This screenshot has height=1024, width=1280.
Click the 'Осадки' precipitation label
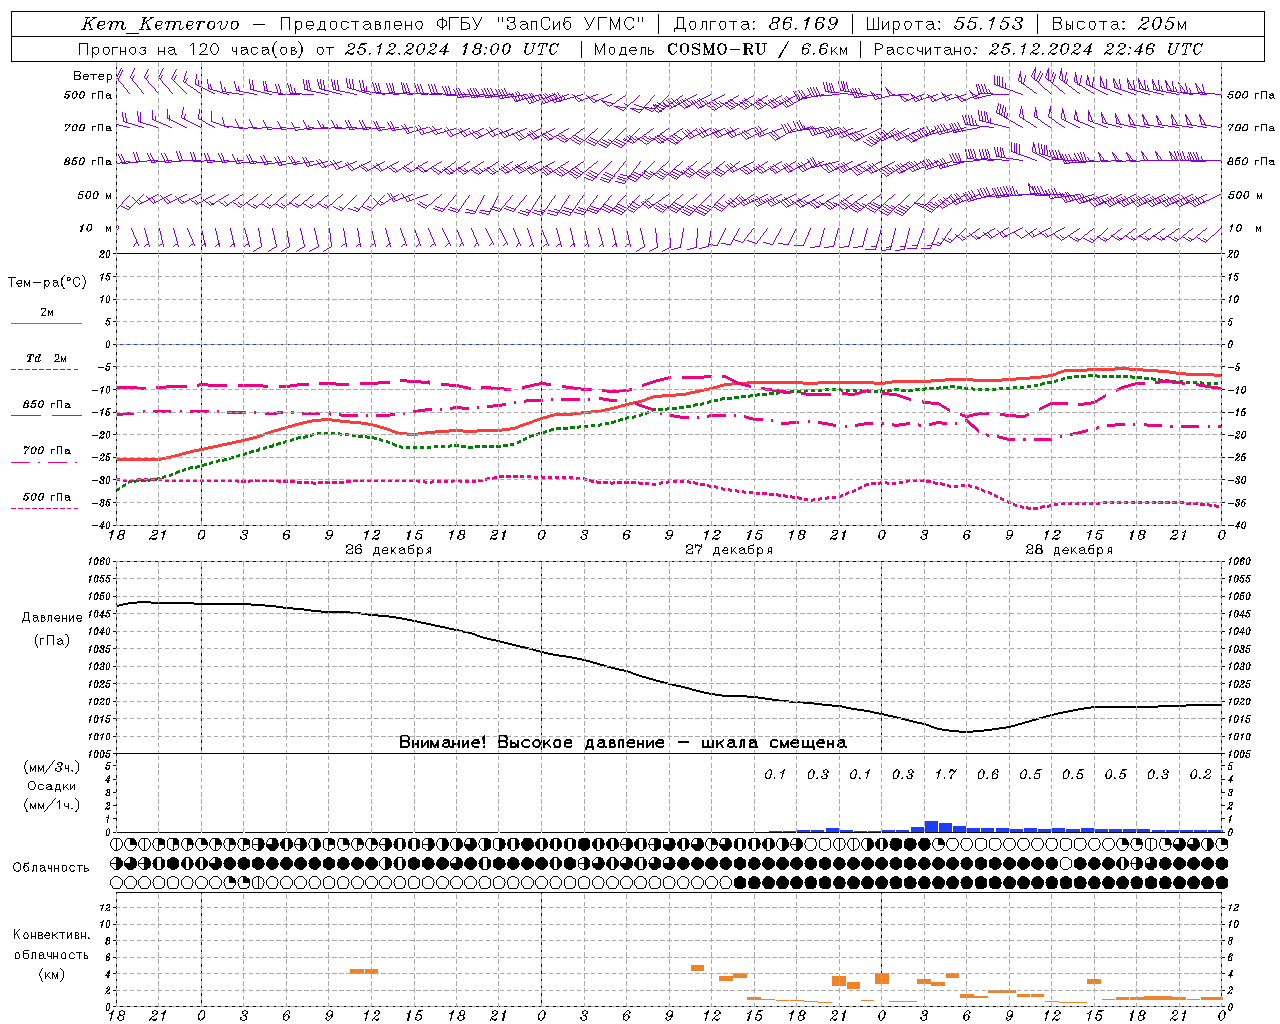[x=52, y=786]
